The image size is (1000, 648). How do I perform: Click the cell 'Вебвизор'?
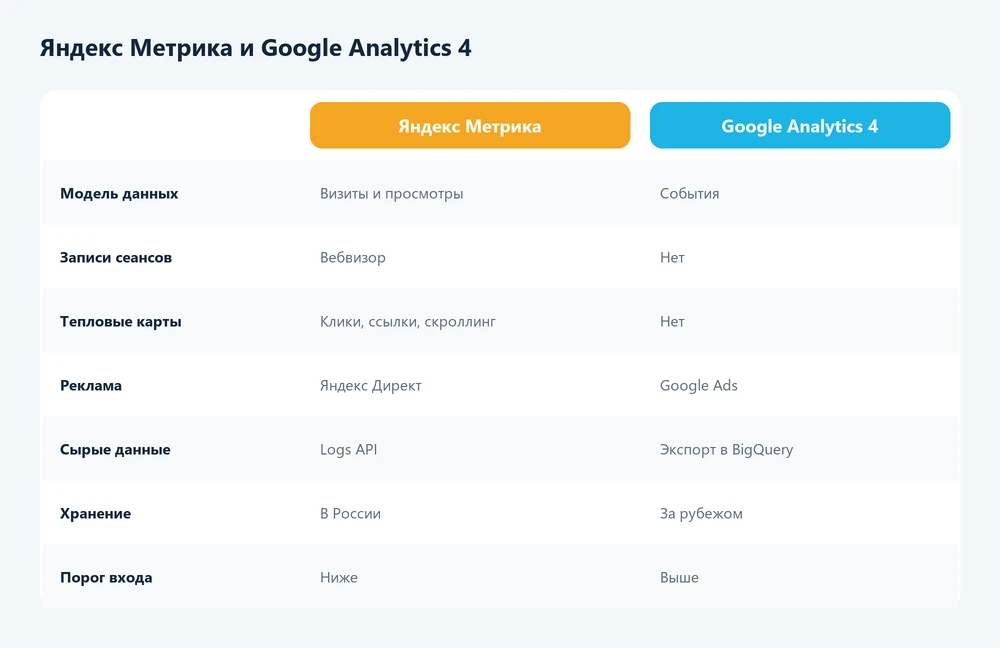[353, 258]
